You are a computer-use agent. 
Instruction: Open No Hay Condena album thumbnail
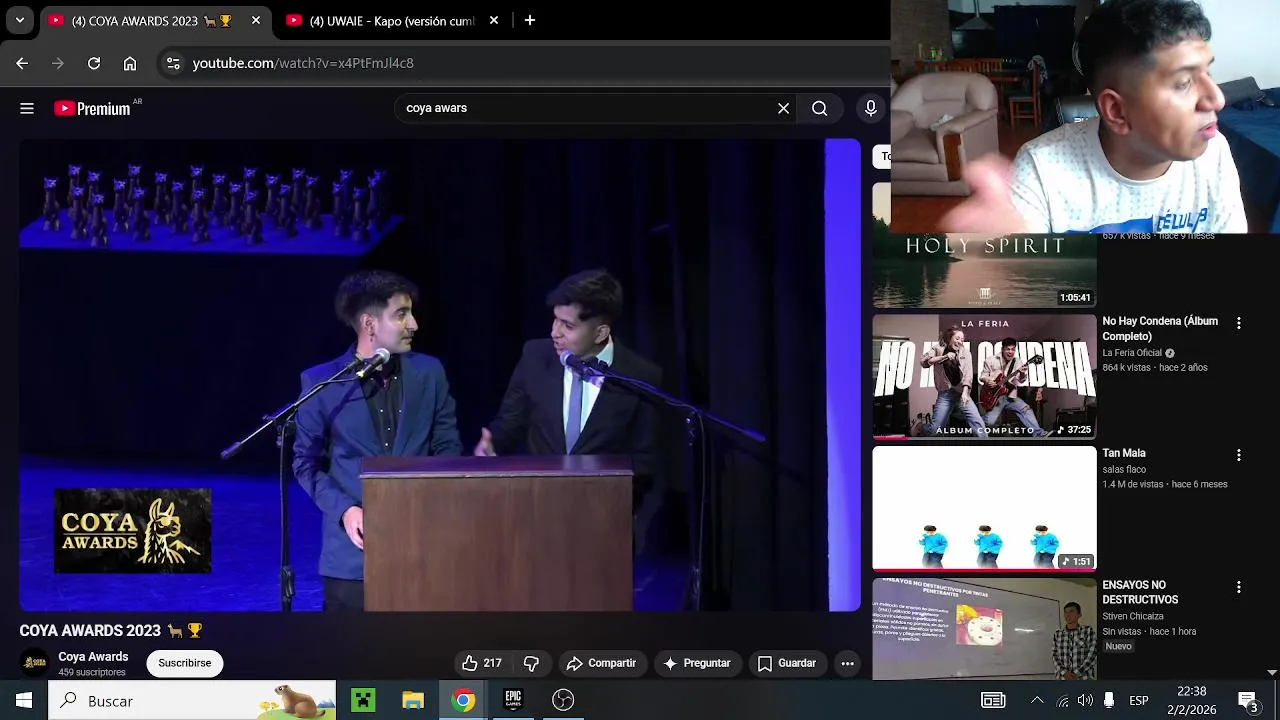tap(984, 376)
